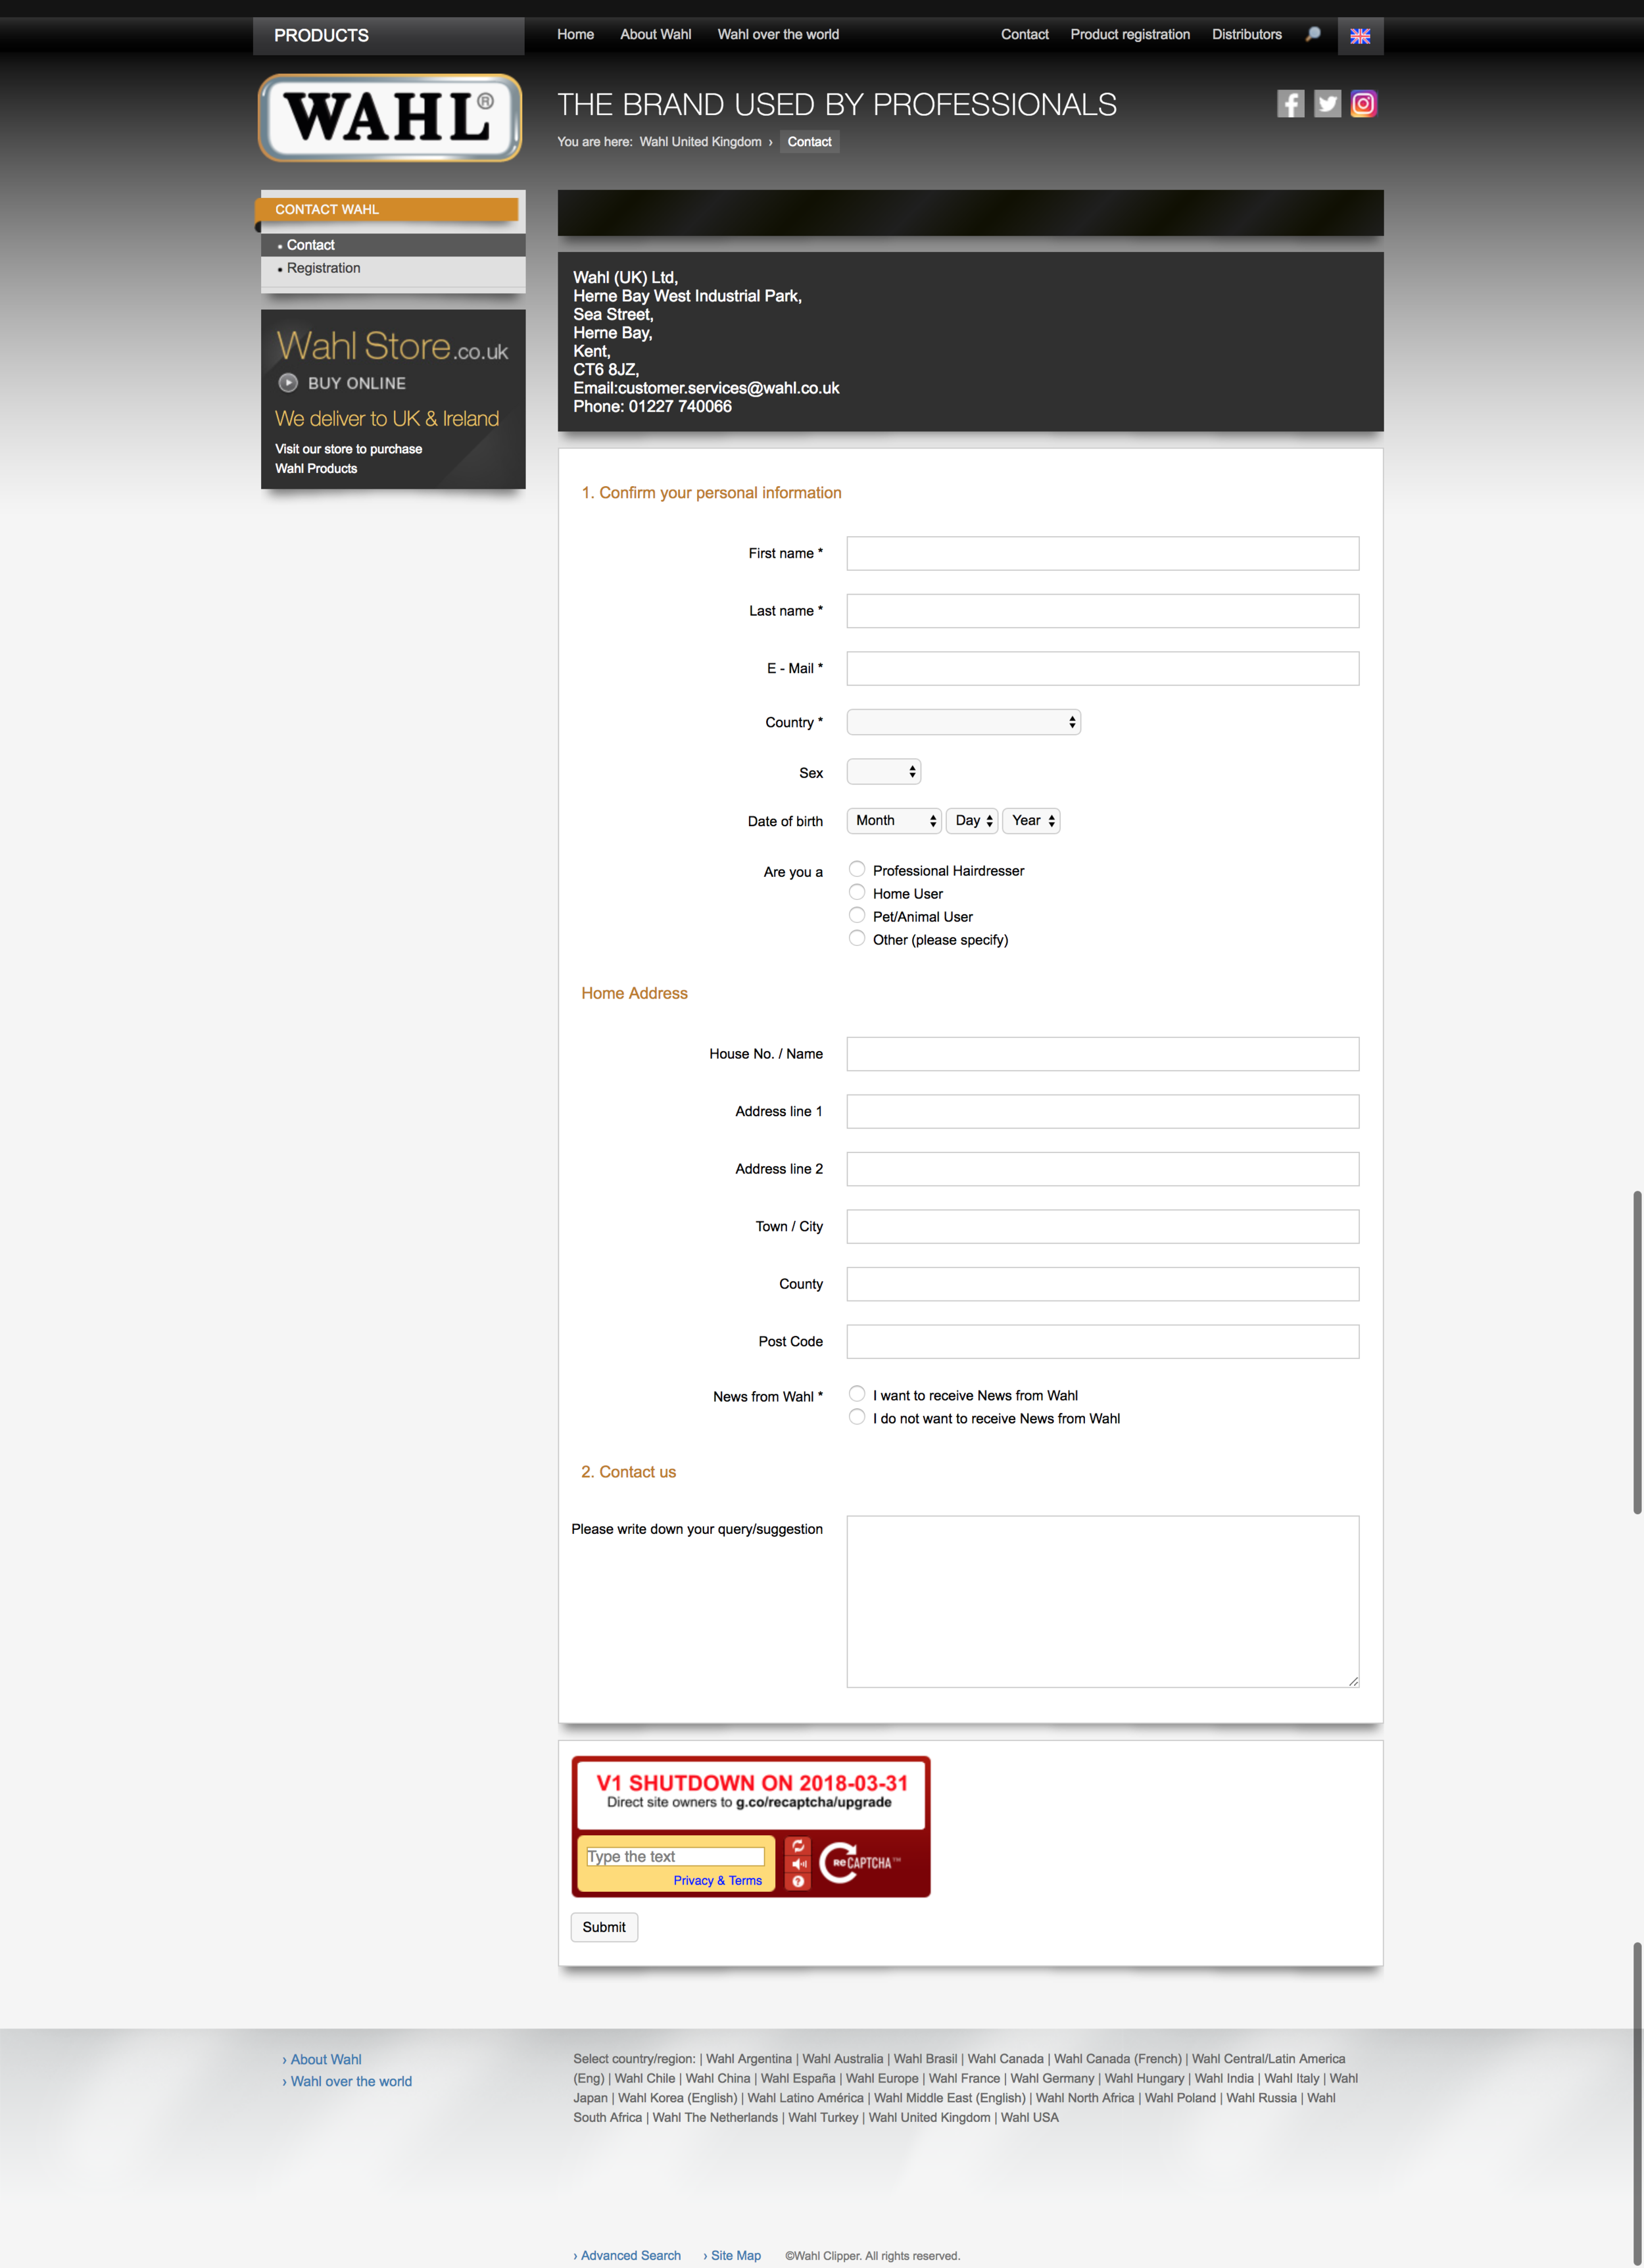Open Wahl USA region link
The width and height of the screenshot is (1644, 2268).
click(1030, 2117)
